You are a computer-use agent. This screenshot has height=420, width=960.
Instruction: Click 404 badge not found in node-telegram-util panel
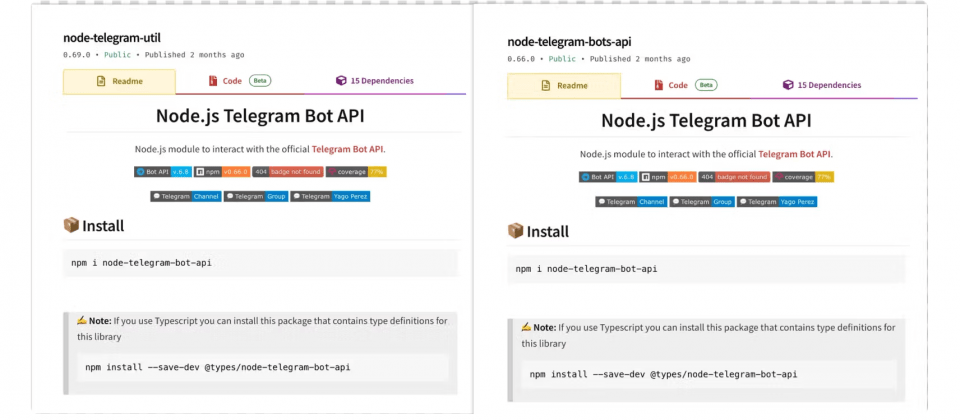click(288, 172)
